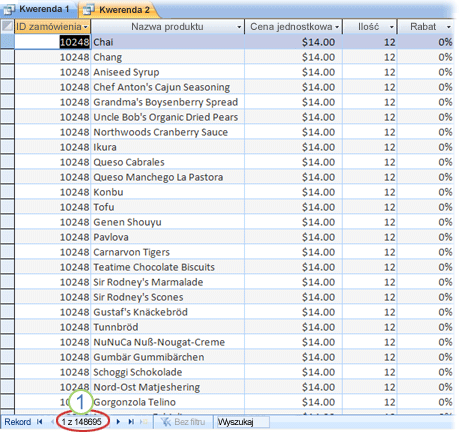
Task: Click the Carnarvon Tigers cell
Action: [168, 252]
